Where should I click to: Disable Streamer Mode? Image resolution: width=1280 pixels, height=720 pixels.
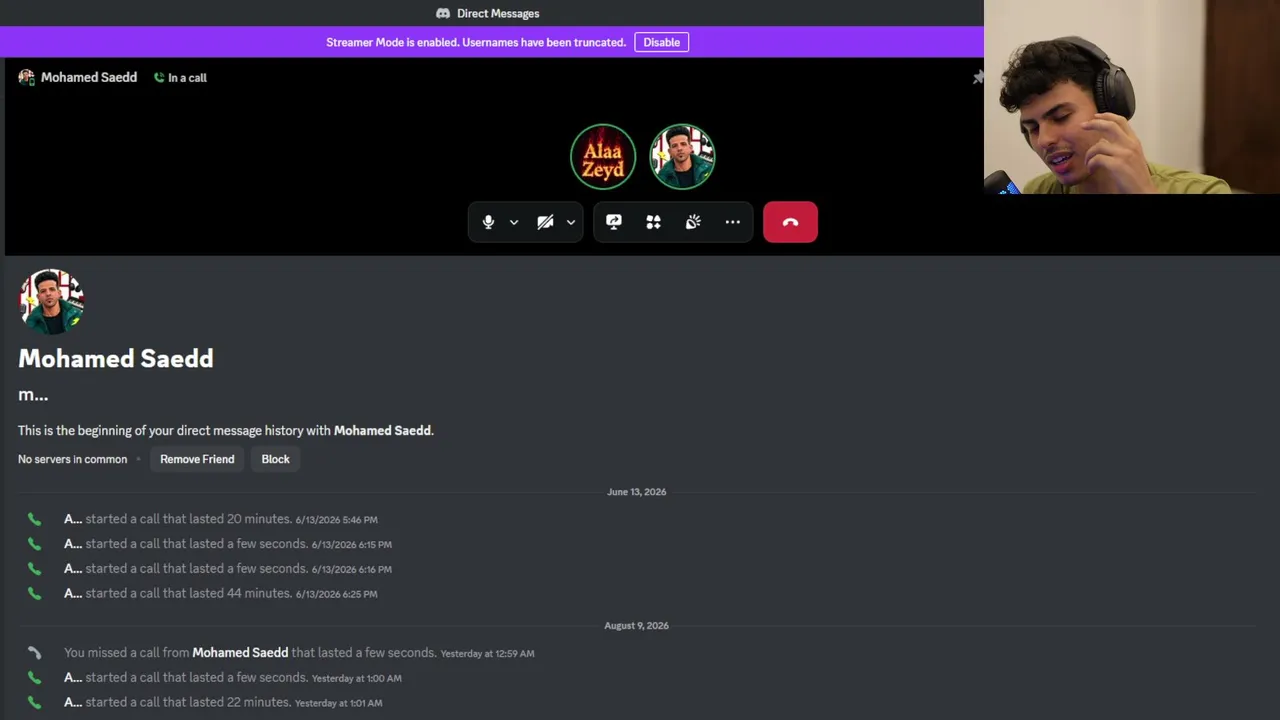661,42
